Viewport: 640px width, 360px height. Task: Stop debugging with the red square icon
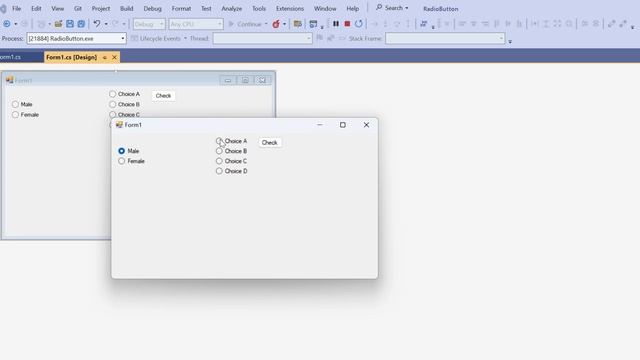coord(347,24)
